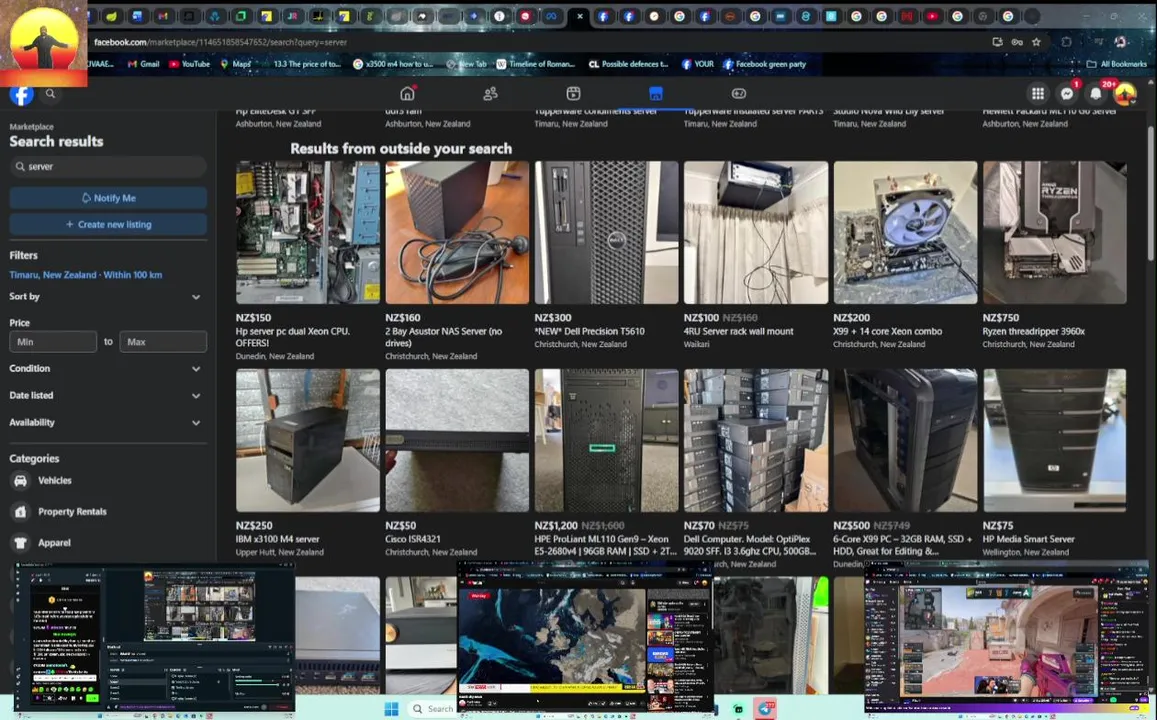1157x720 pixels.
Task: Bookmark this page with the star icon
Action: coord(1037,42)
